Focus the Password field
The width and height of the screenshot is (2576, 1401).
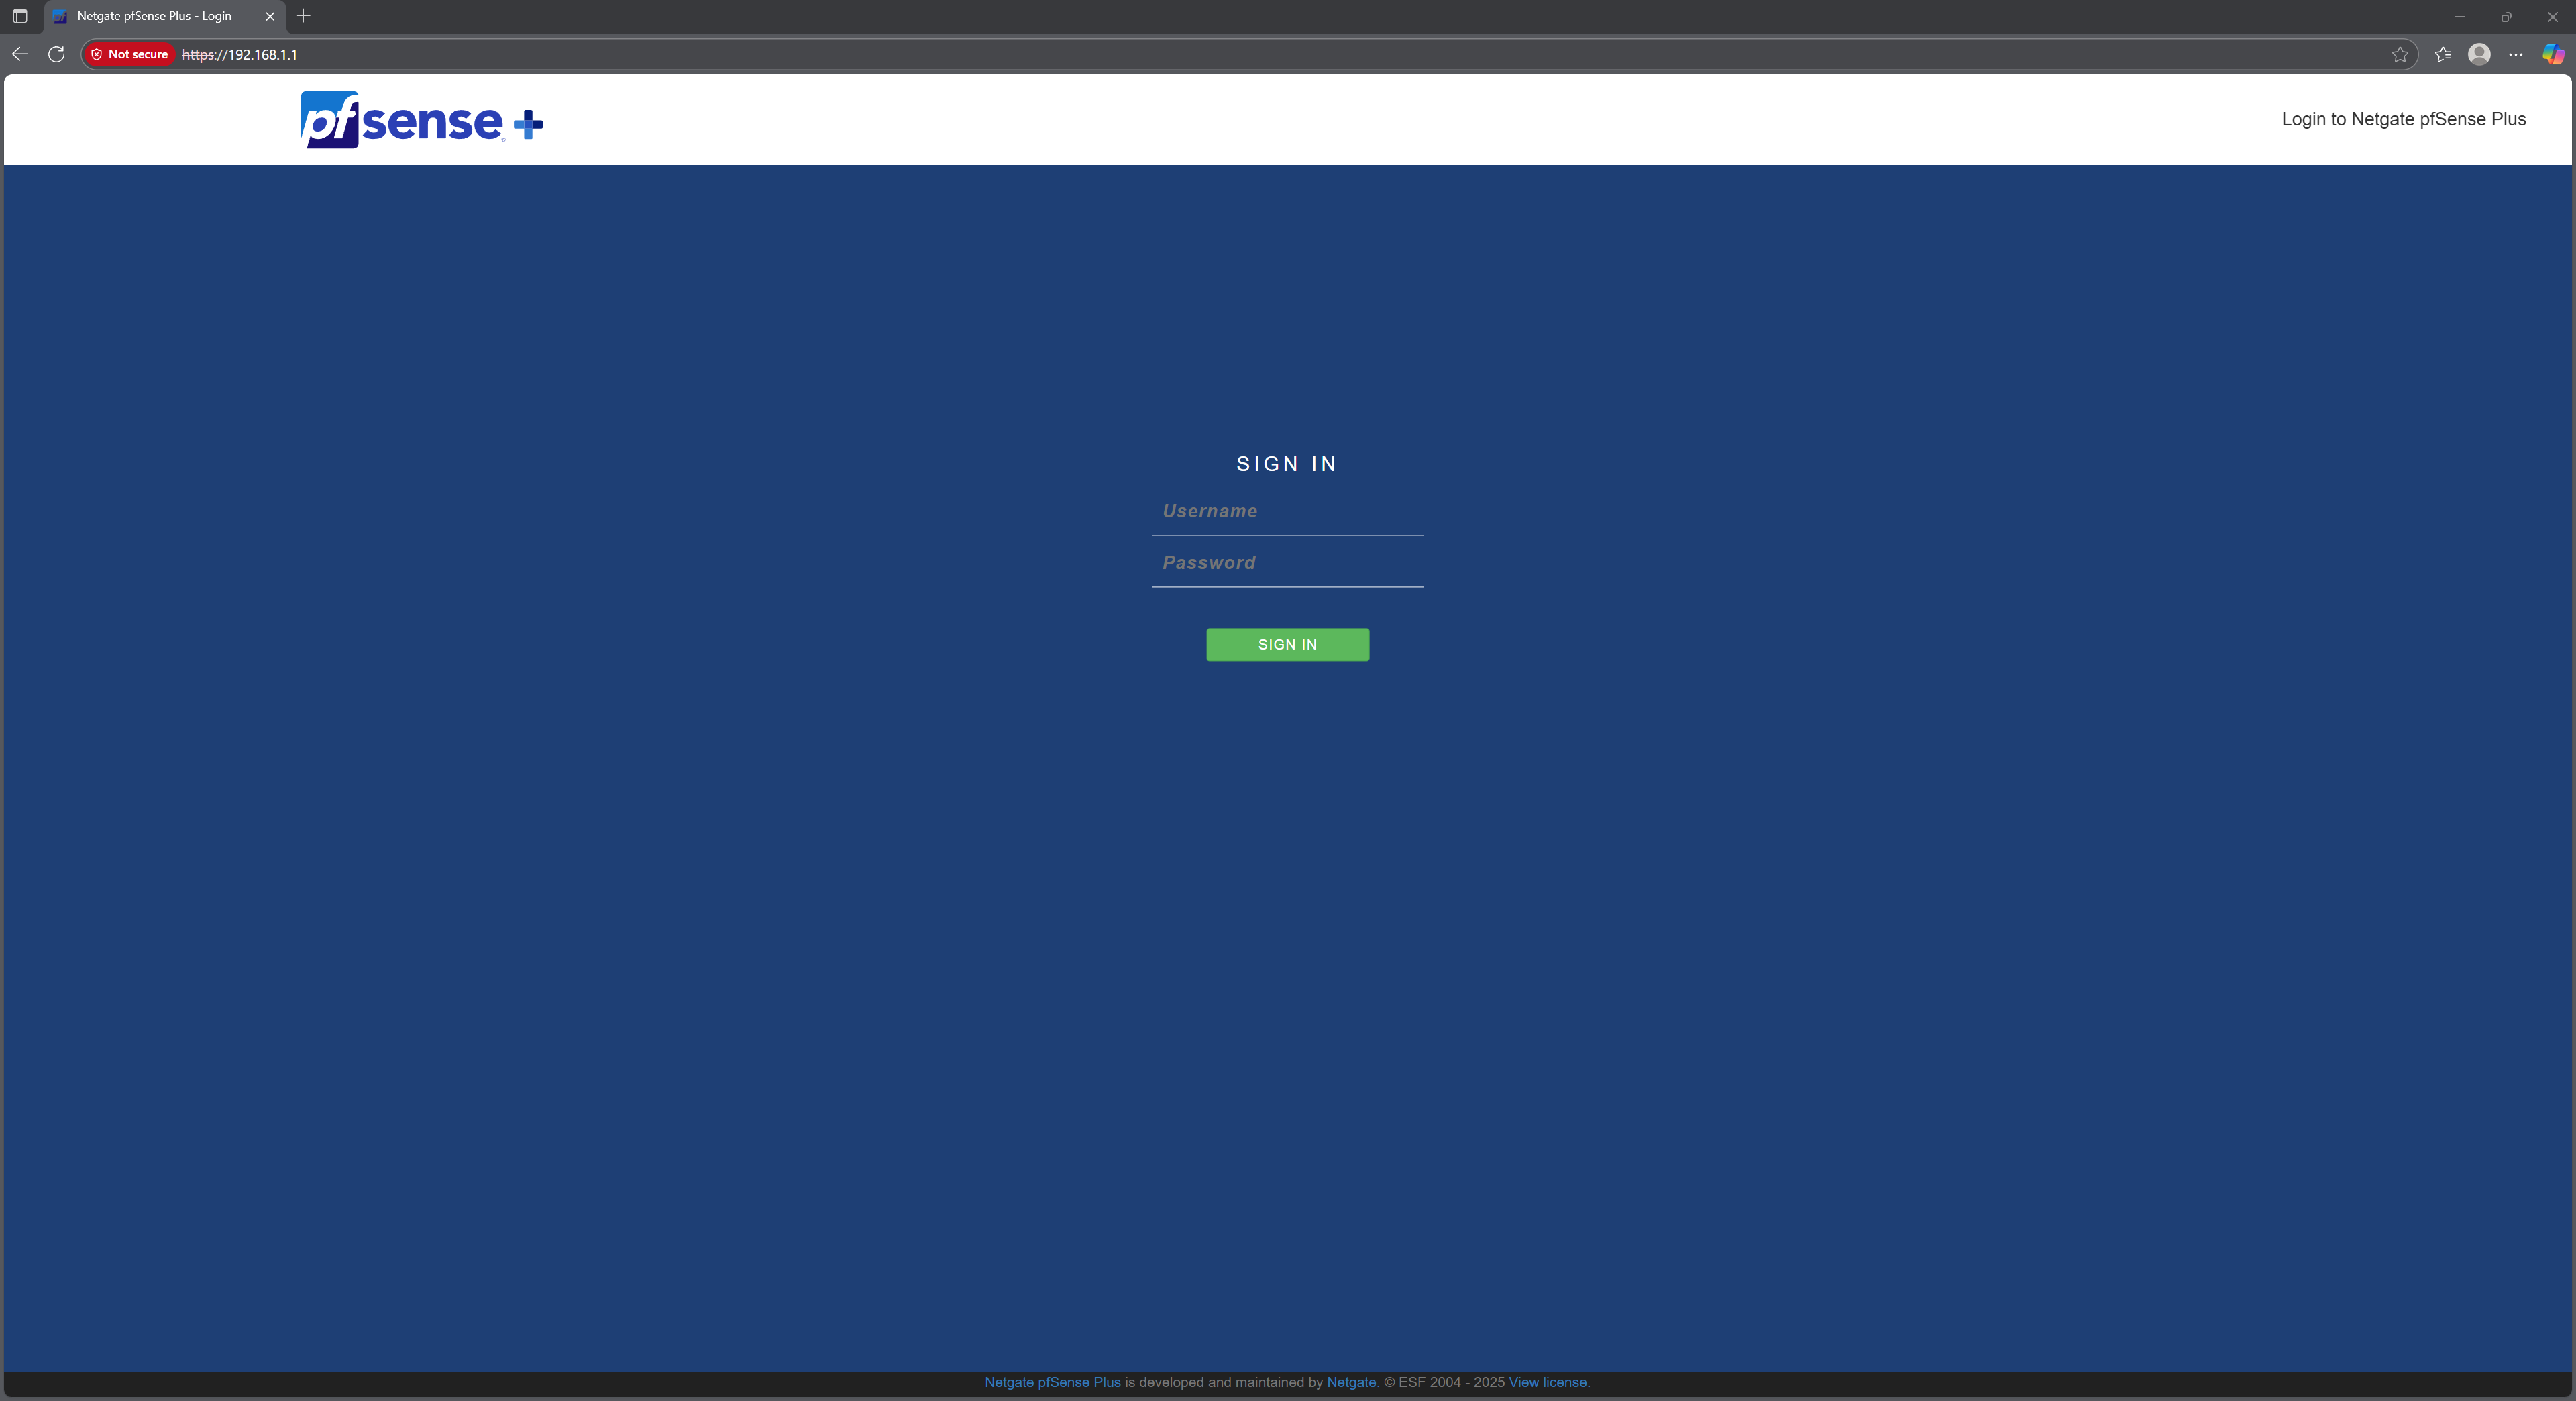[x=1287, y=563]
